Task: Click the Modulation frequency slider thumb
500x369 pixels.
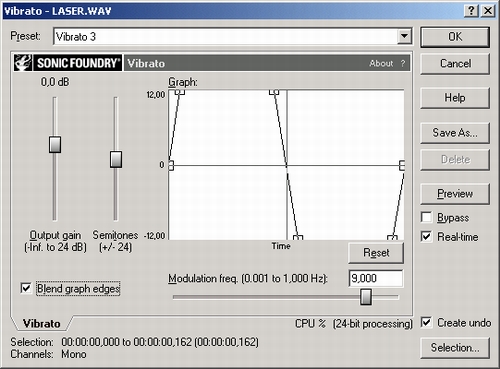Action: point(366,297)
